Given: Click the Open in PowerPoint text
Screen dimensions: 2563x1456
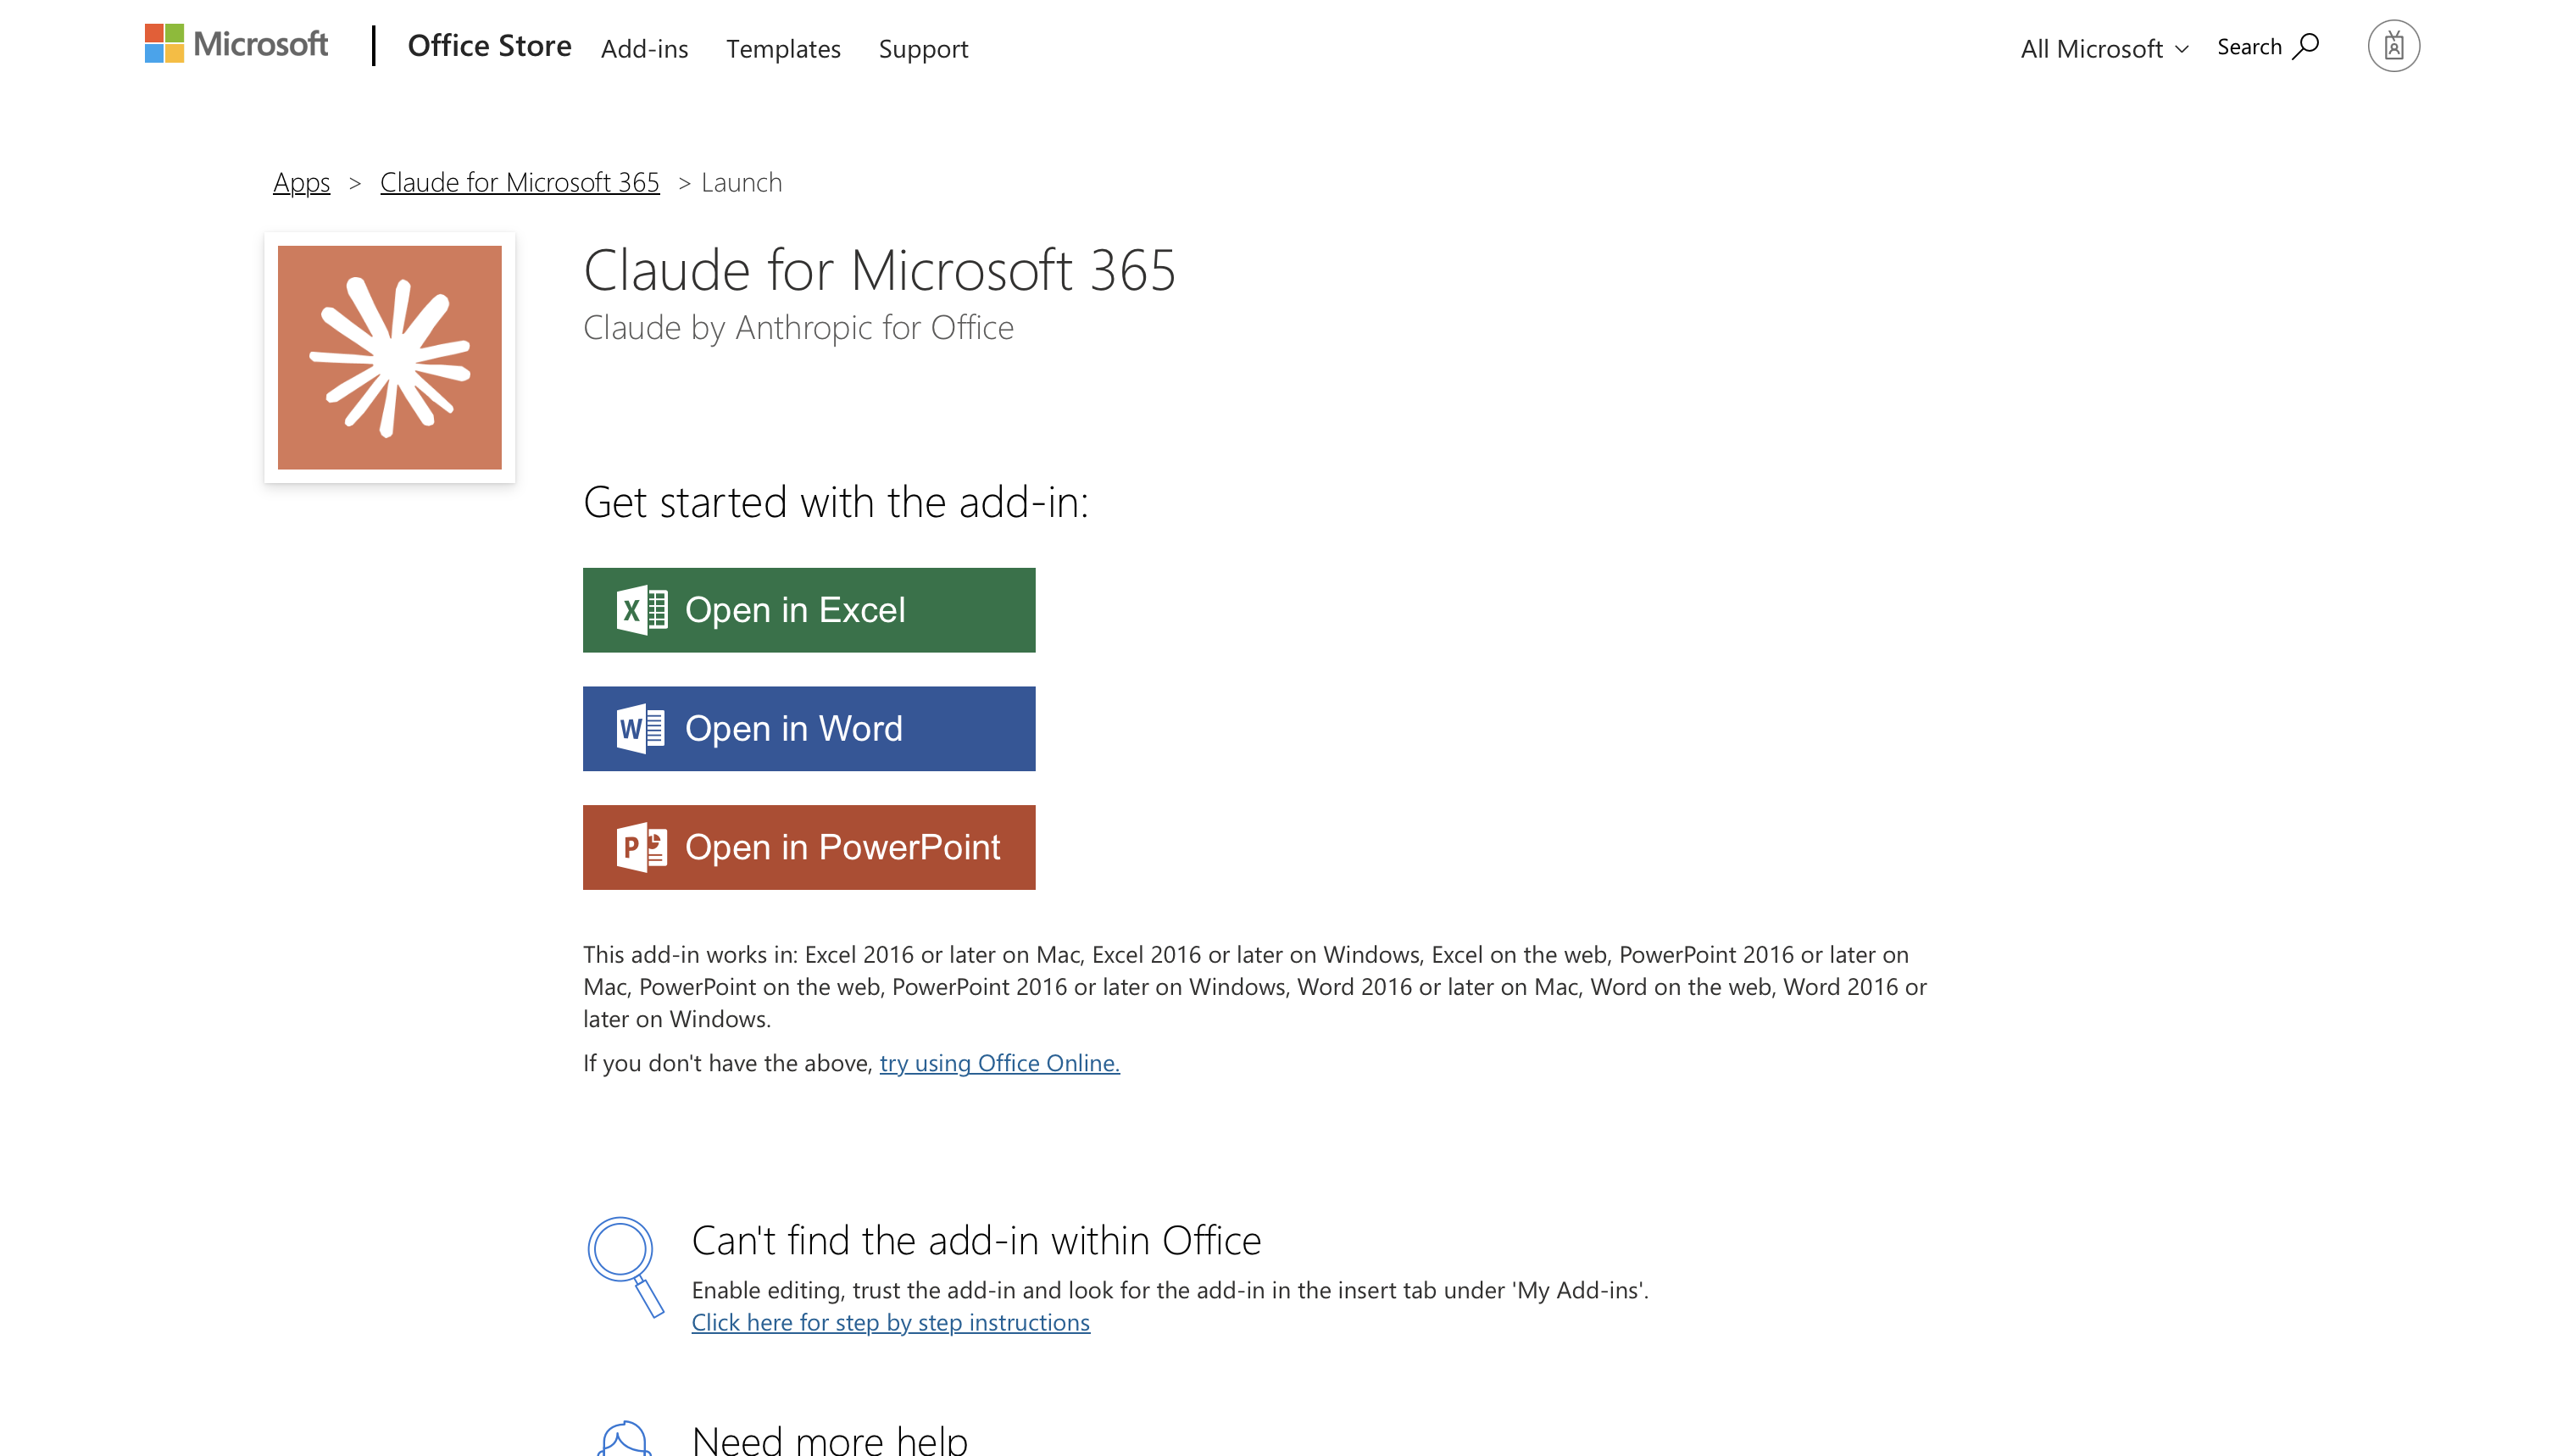Looking at the screenshot, I should (x=842, y=847).
